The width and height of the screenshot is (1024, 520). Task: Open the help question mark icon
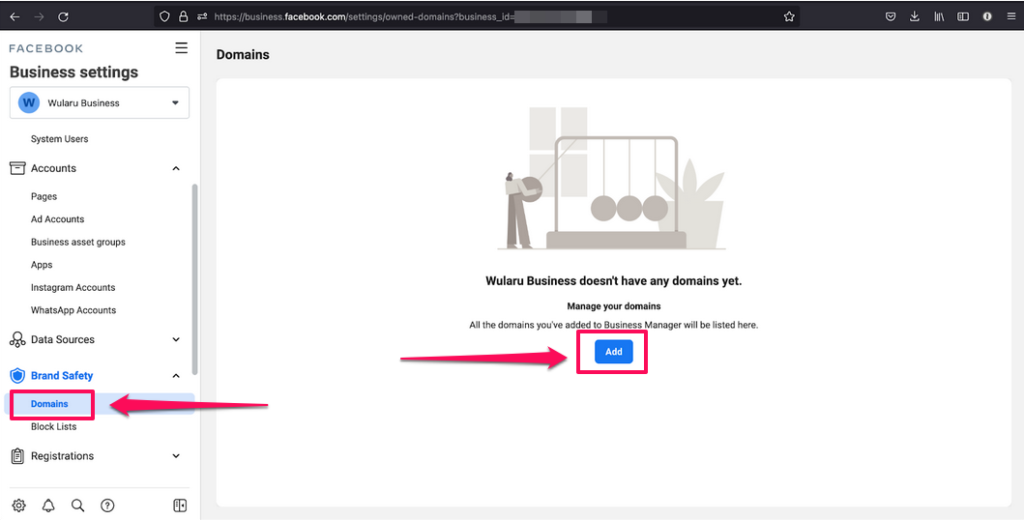pos(107,505)
